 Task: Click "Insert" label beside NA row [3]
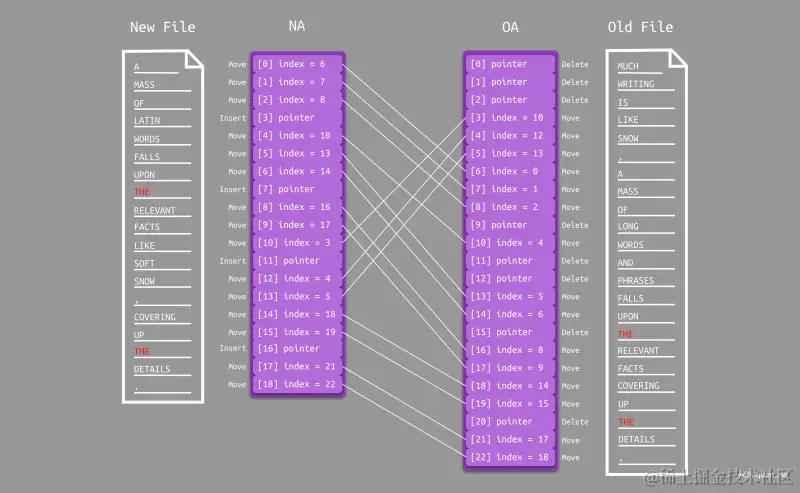coord(233,118)
